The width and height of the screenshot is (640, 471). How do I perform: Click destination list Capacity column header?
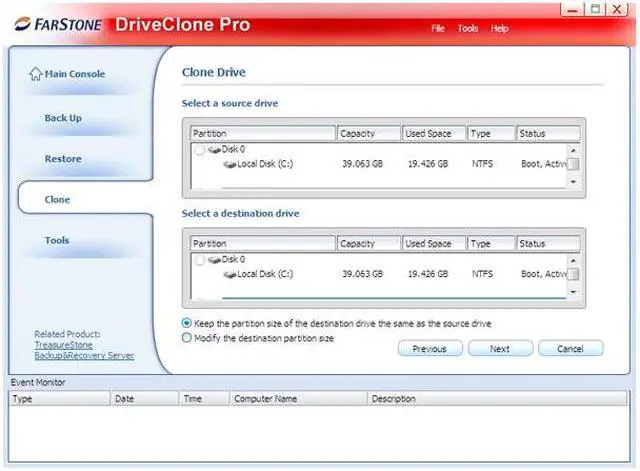(369, 244)
